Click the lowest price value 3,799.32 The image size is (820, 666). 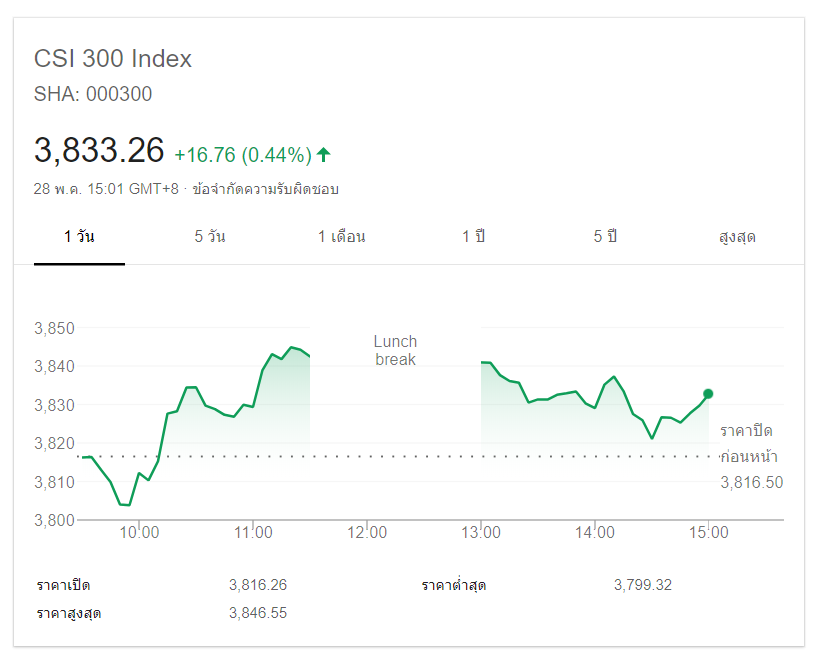click(643, 585)
